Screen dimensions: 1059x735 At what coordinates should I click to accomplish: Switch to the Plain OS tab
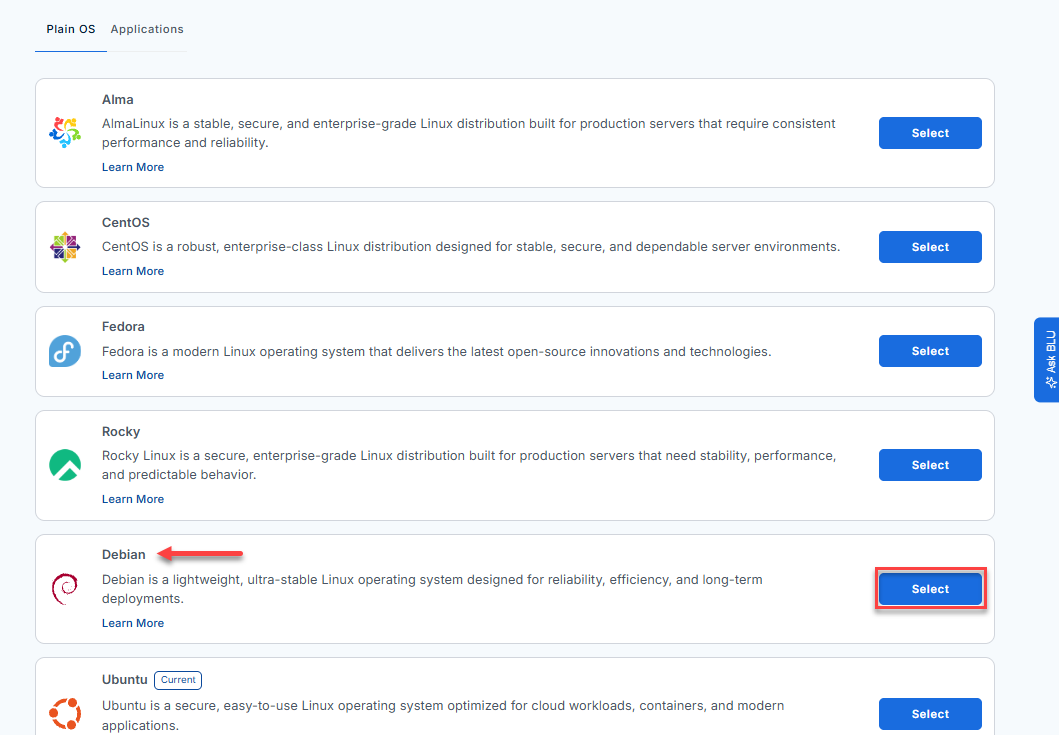pyautogui.click(x=71, y=29)
